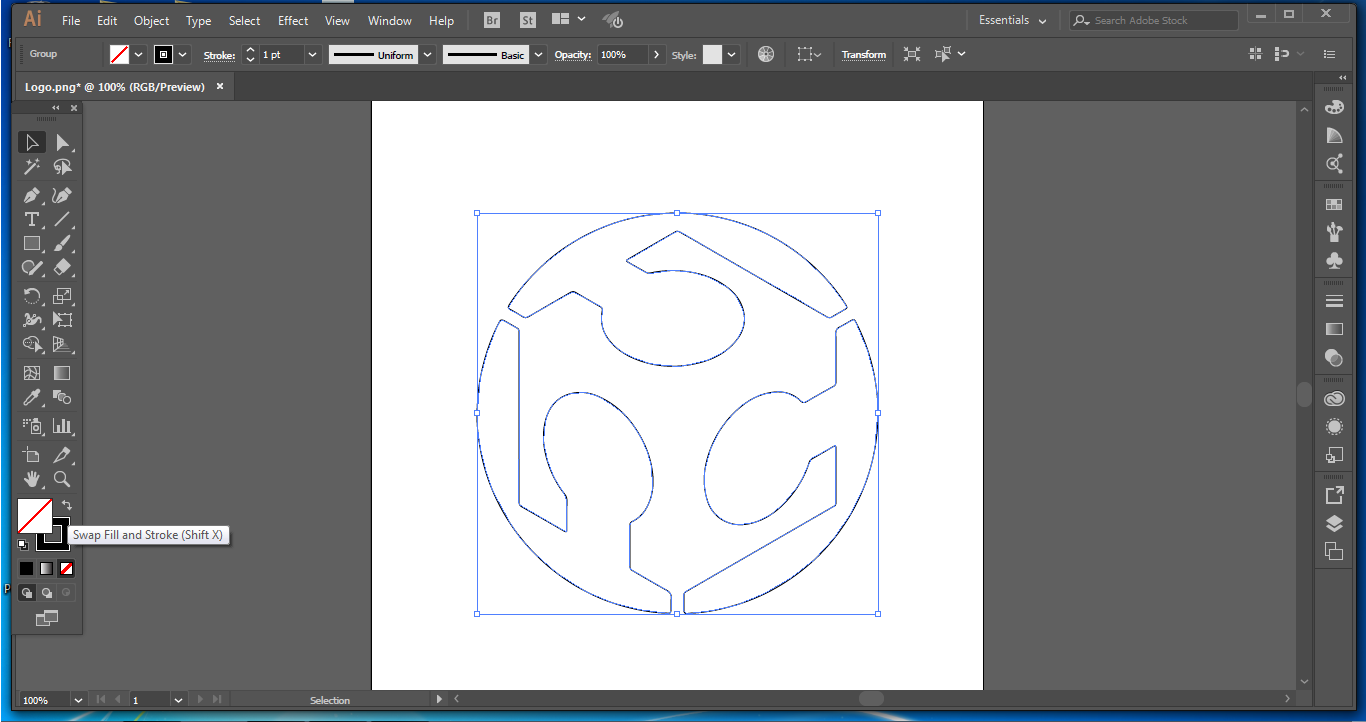Select the Scale tool
The height and width of the screenshot is (722, 1366).
point(62,296)
